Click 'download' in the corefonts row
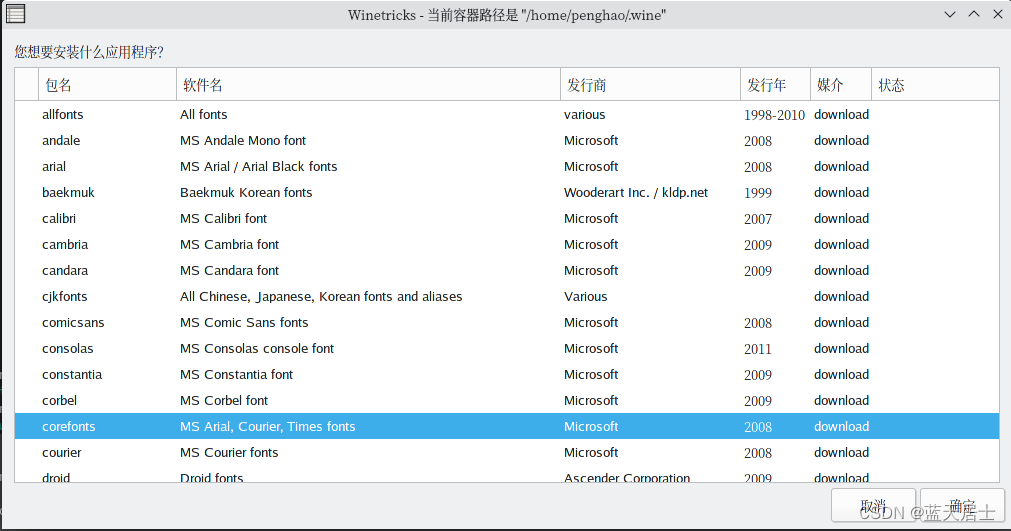 (x=841, y=426)
